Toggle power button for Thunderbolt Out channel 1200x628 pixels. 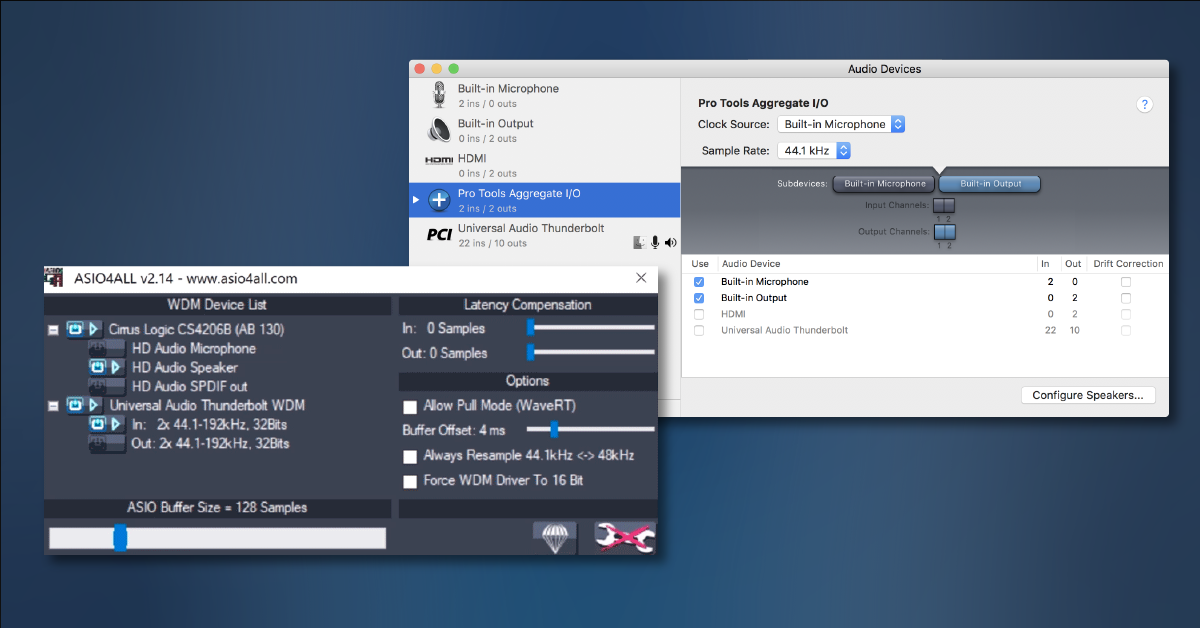click(x=98, y=443)
